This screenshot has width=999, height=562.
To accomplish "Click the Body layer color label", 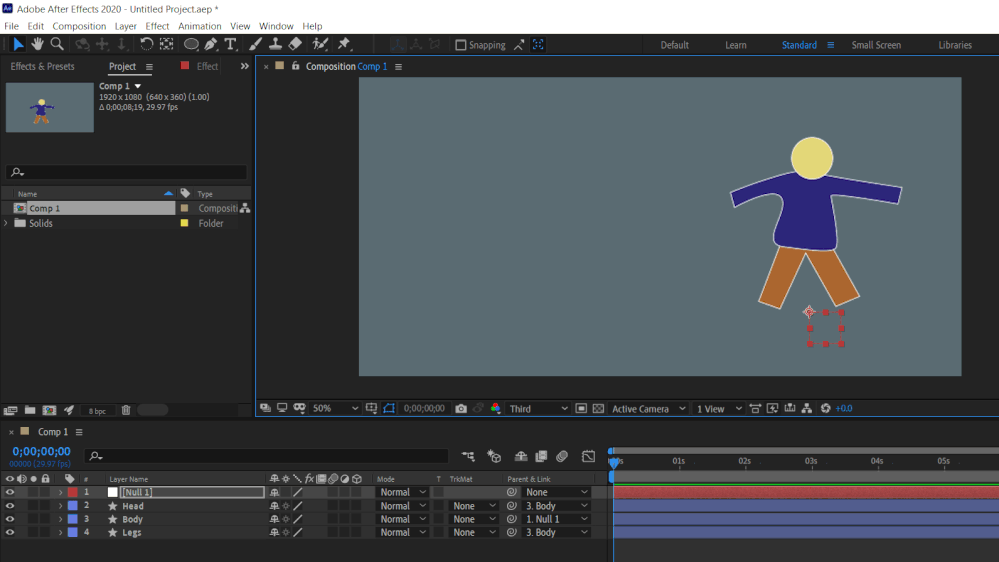I will click(73, 519).
